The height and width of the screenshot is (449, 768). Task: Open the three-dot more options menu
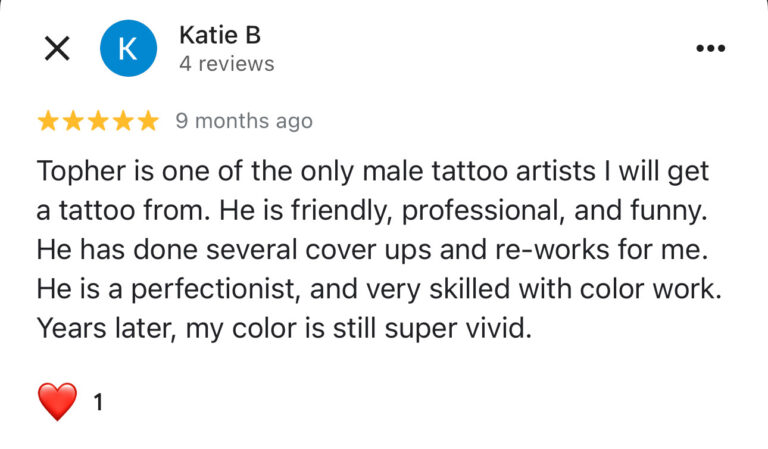pos(710,48)
